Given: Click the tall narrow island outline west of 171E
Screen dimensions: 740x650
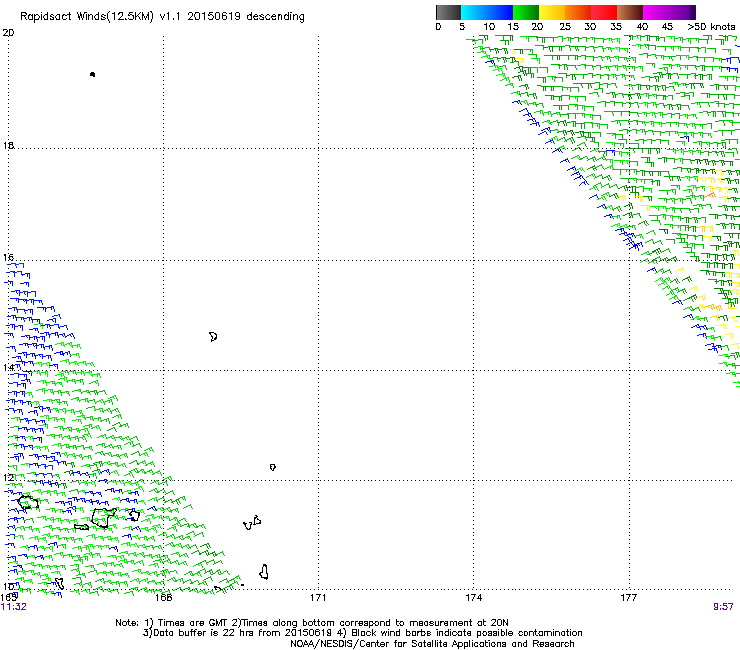Looking at the screenshot, I should 264,572.
